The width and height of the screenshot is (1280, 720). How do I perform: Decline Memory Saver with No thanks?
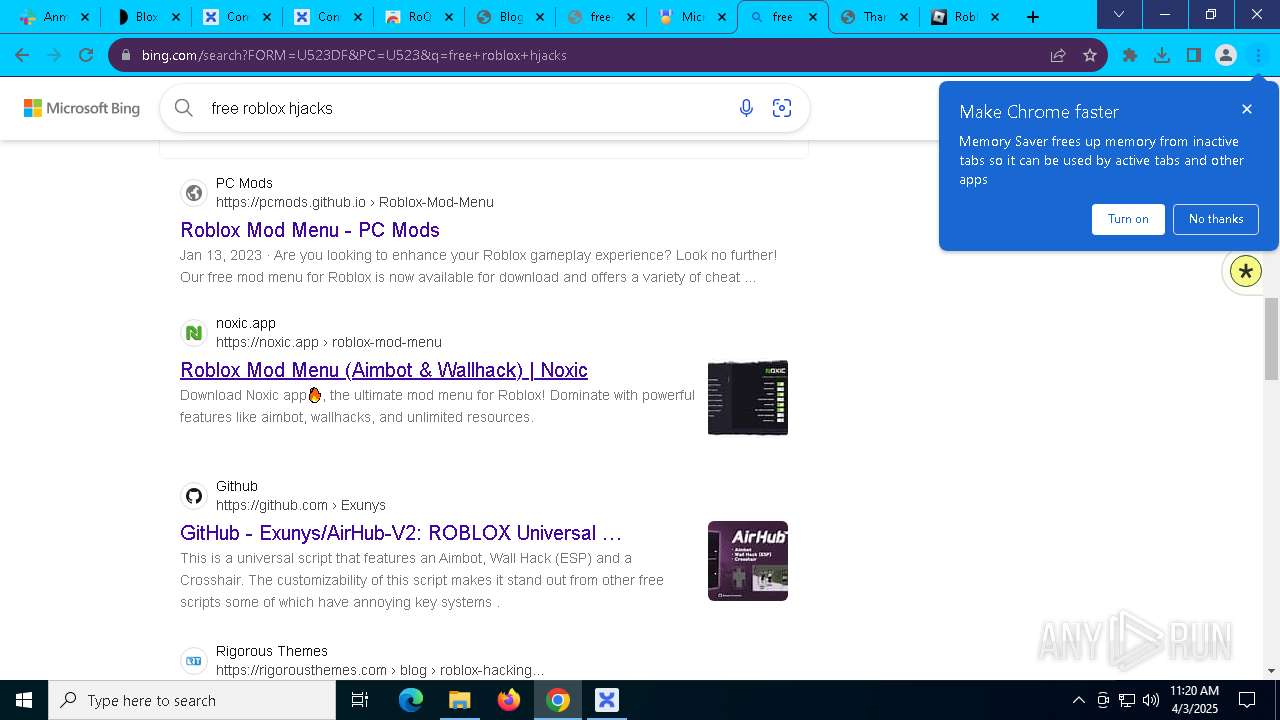point(1216,219)
